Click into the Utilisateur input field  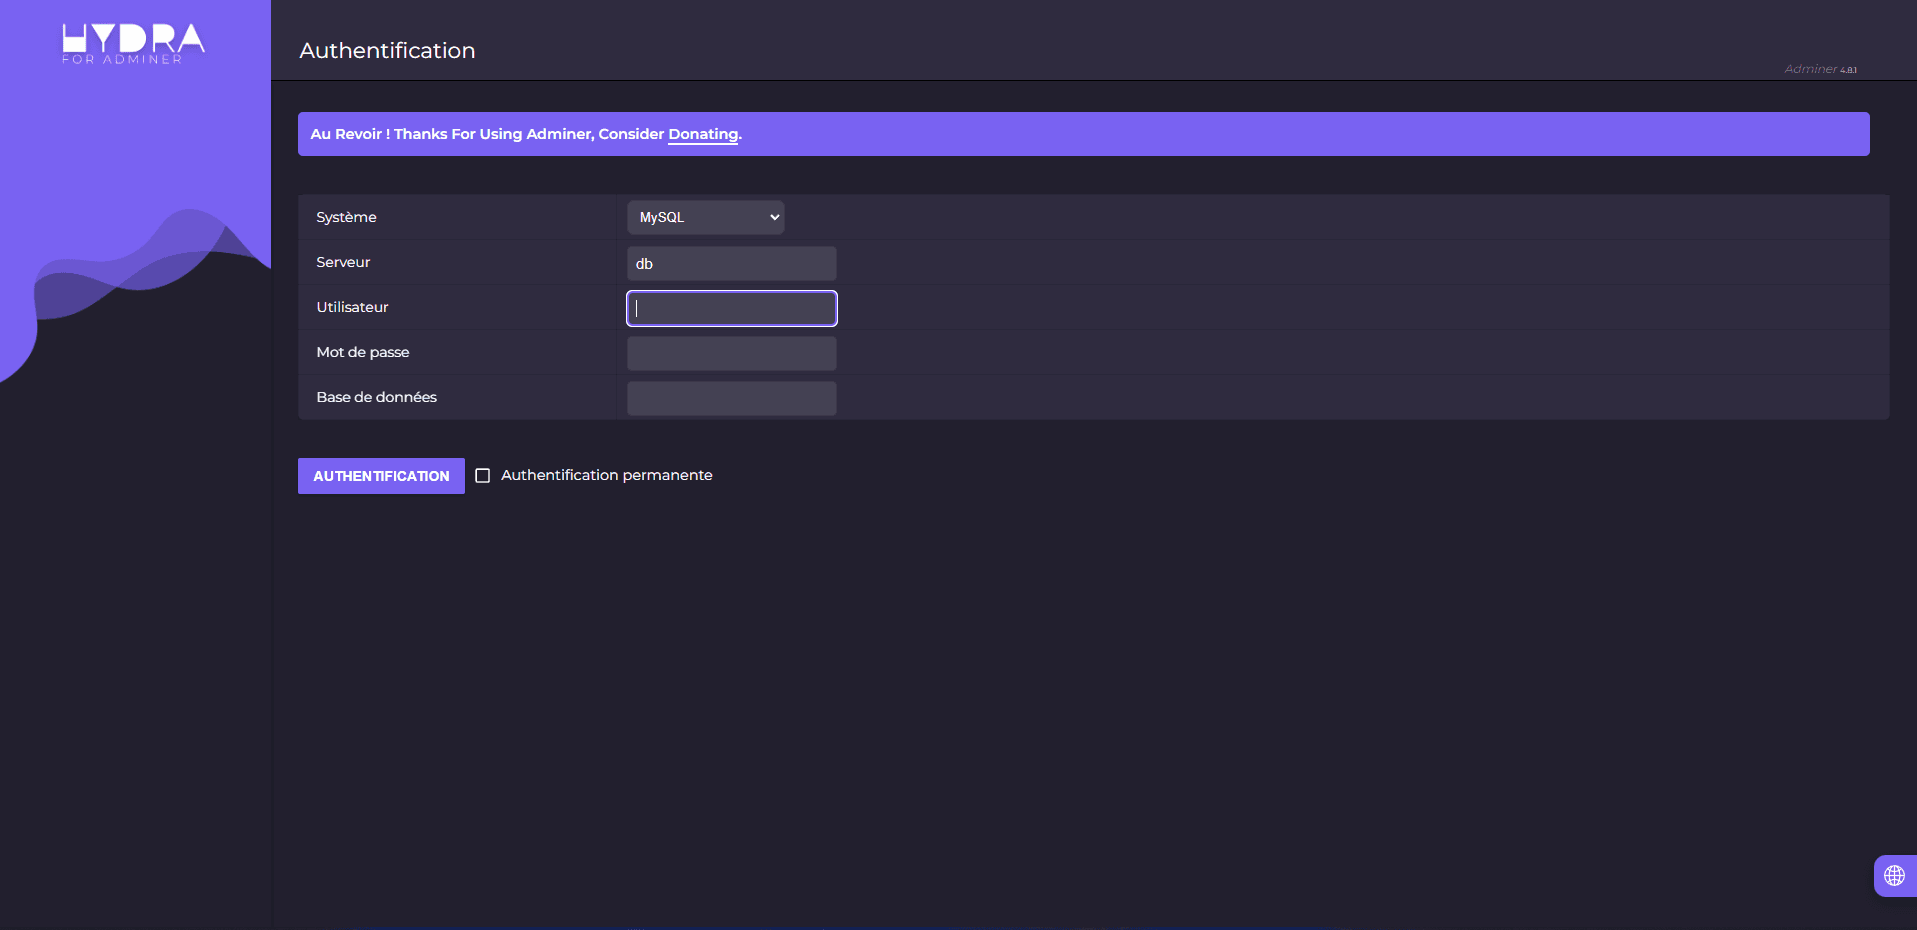pos(731,308)
